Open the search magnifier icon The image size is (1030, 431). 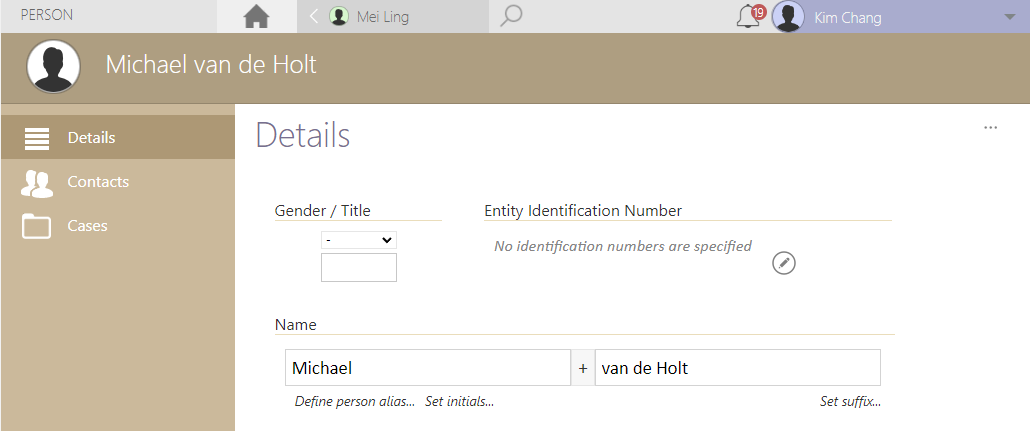511,16
